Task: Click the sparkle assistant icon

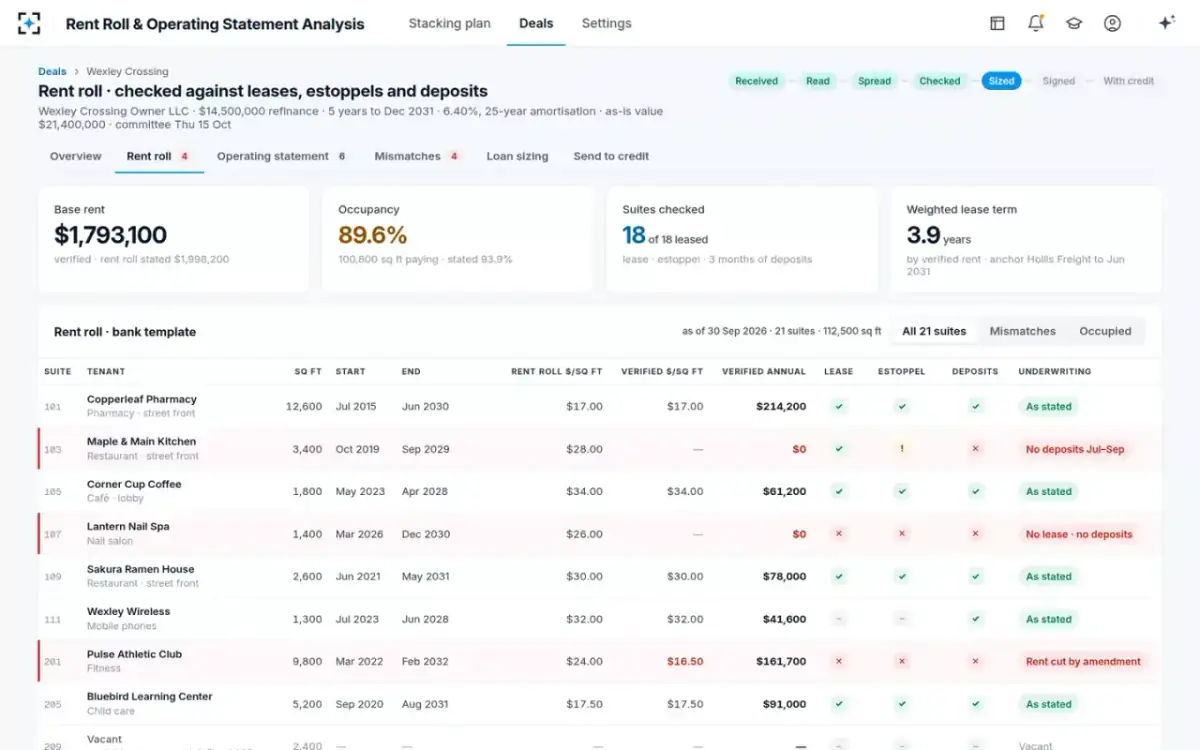Action: tap(1166, 23)
